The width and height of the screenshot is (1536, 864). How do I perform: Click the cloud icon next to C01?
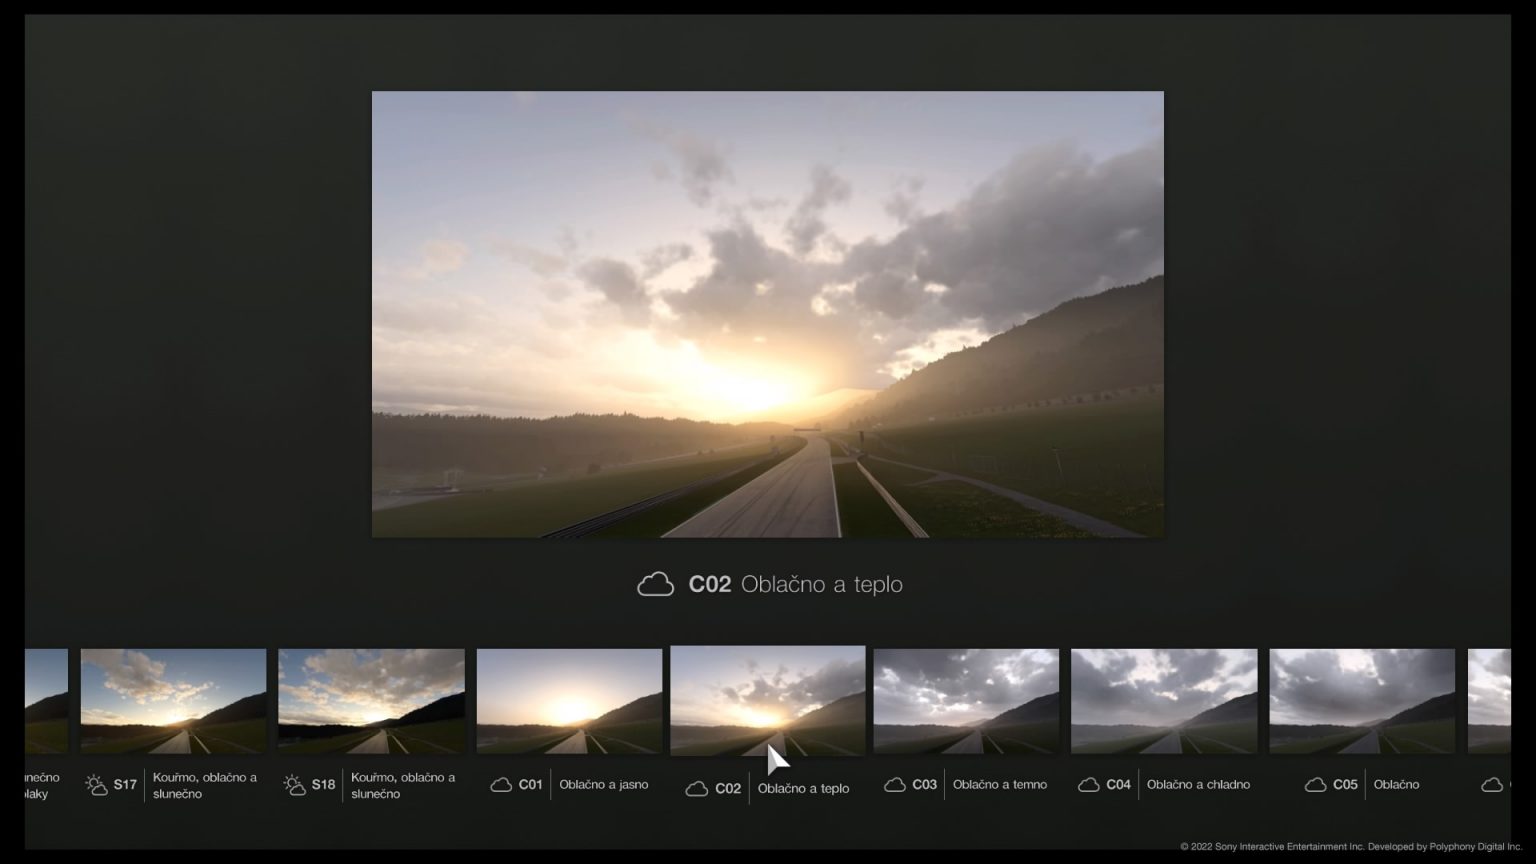pyautogui.click(x=501, y=785)
